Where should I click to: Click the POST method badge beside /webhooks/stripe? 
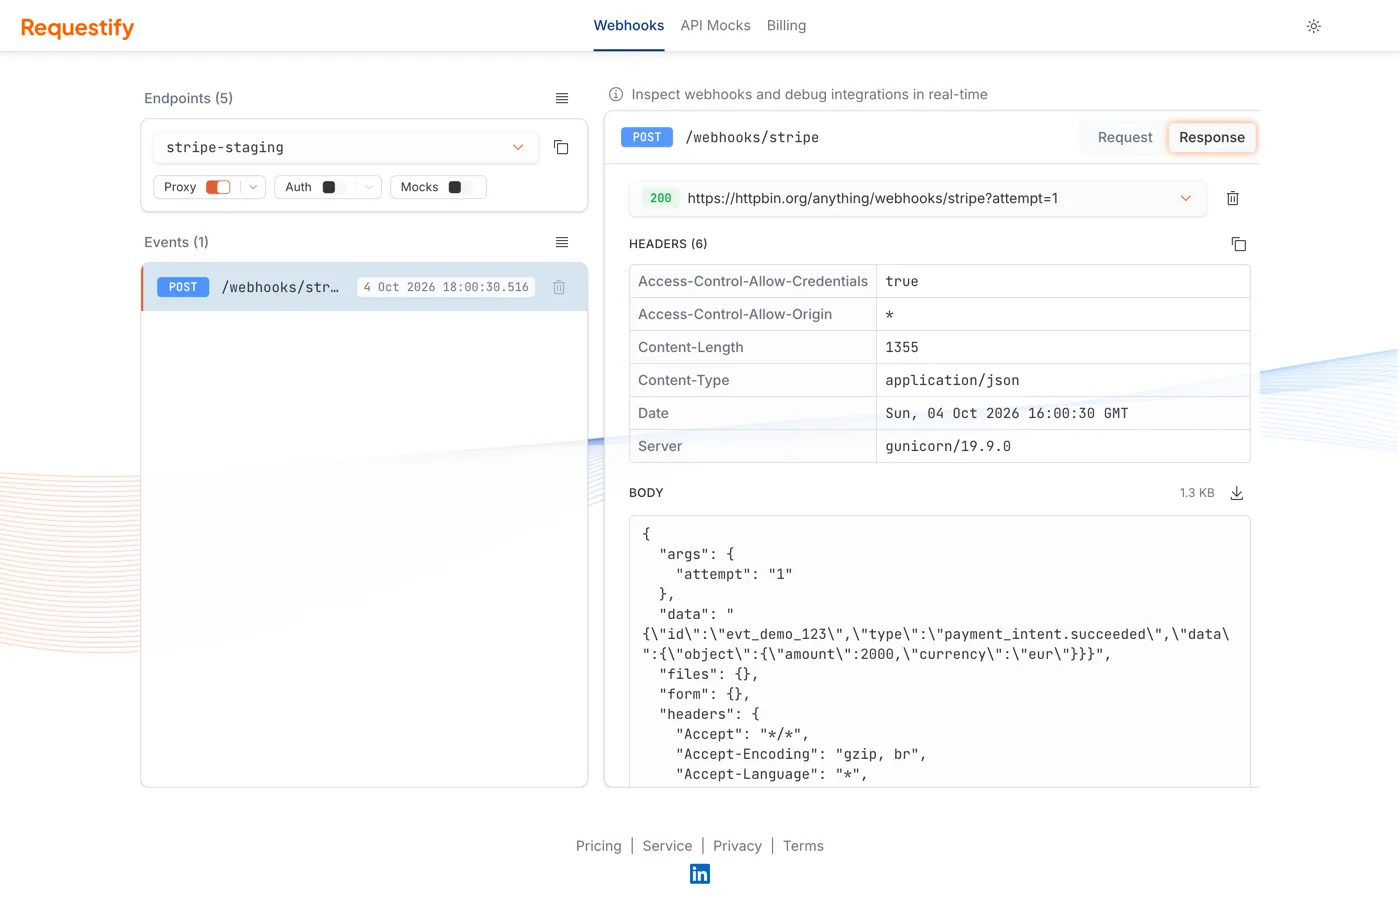[x=646, y=137]
